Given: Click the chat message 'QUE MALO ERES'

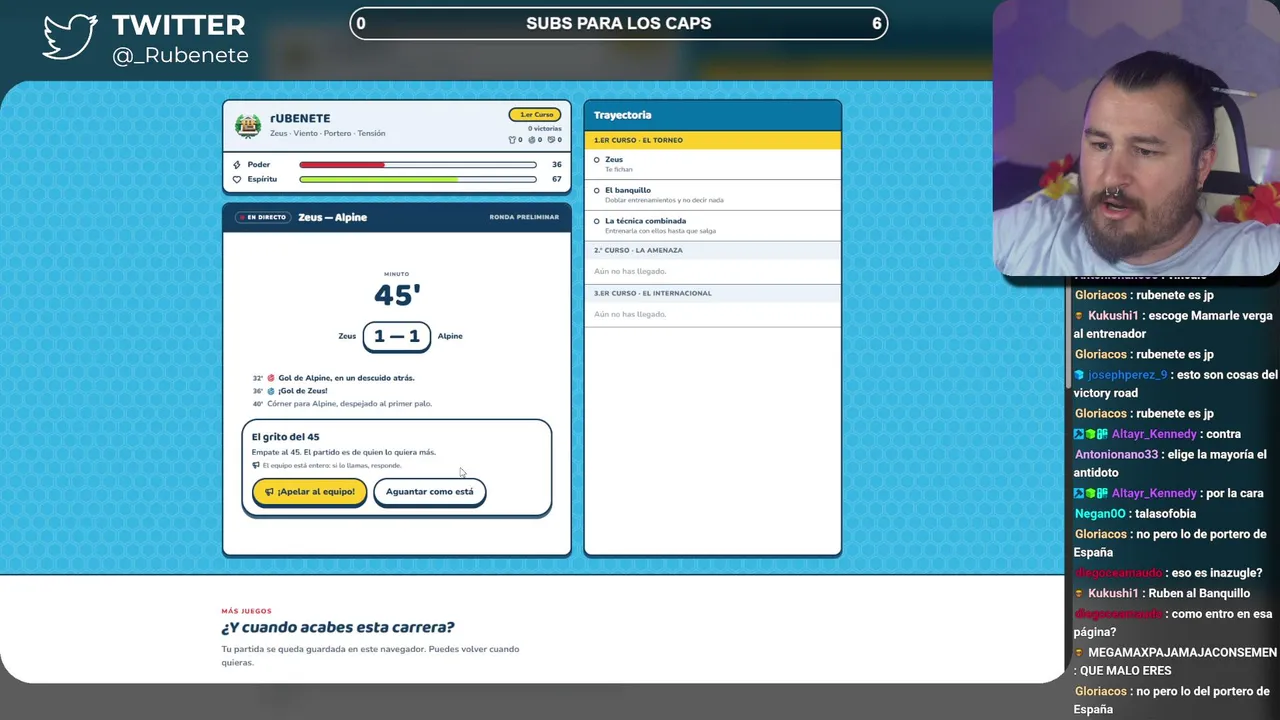Looking at the screenshot, I should [x=1125, y=670].
